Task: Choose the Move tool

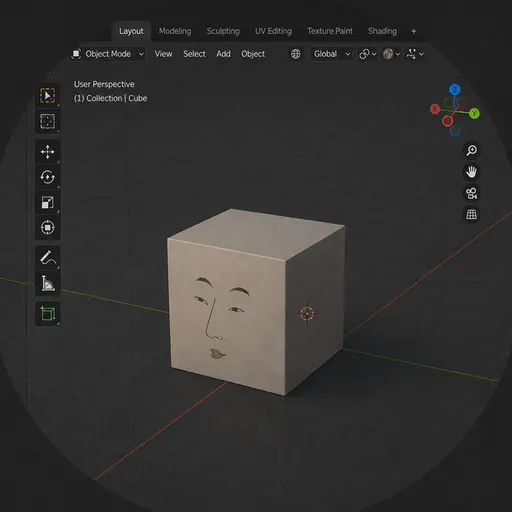Action: pyautogui.click(x=48, y=152)
